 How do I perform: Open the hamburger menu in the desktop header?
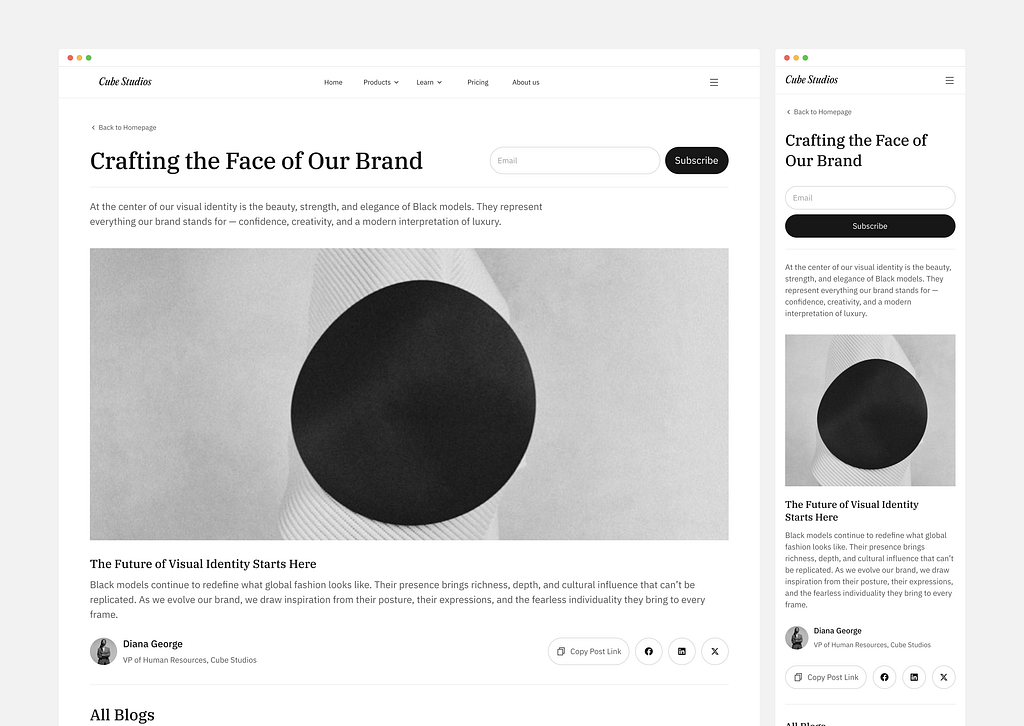(713, 82)
